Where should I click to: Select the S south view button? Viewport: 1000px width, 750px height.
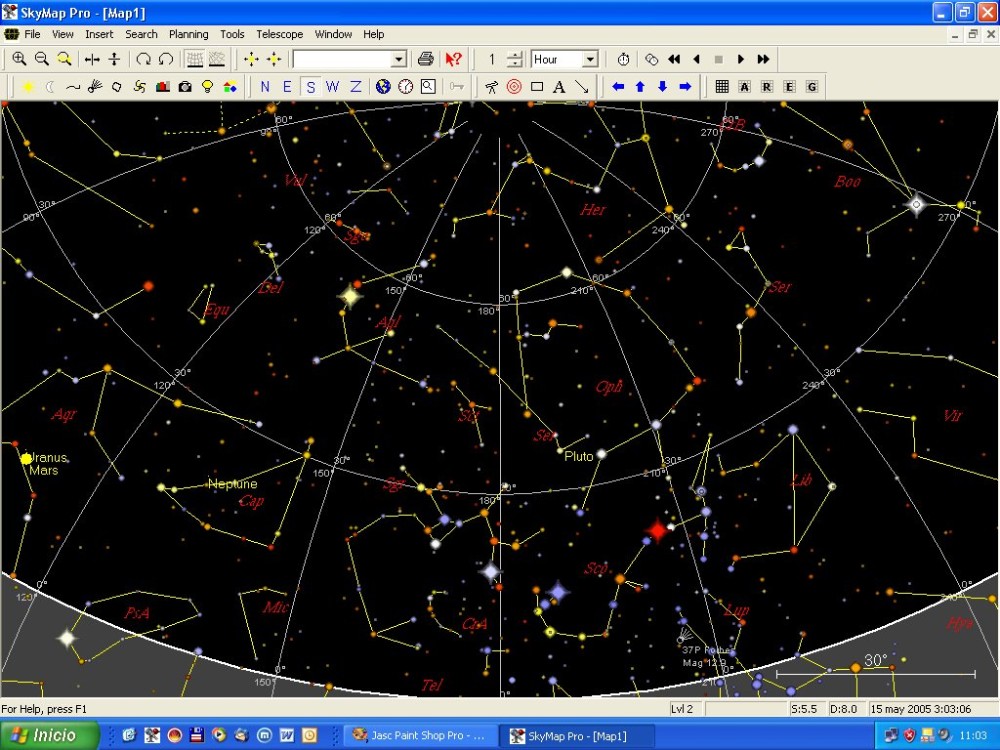311,87
